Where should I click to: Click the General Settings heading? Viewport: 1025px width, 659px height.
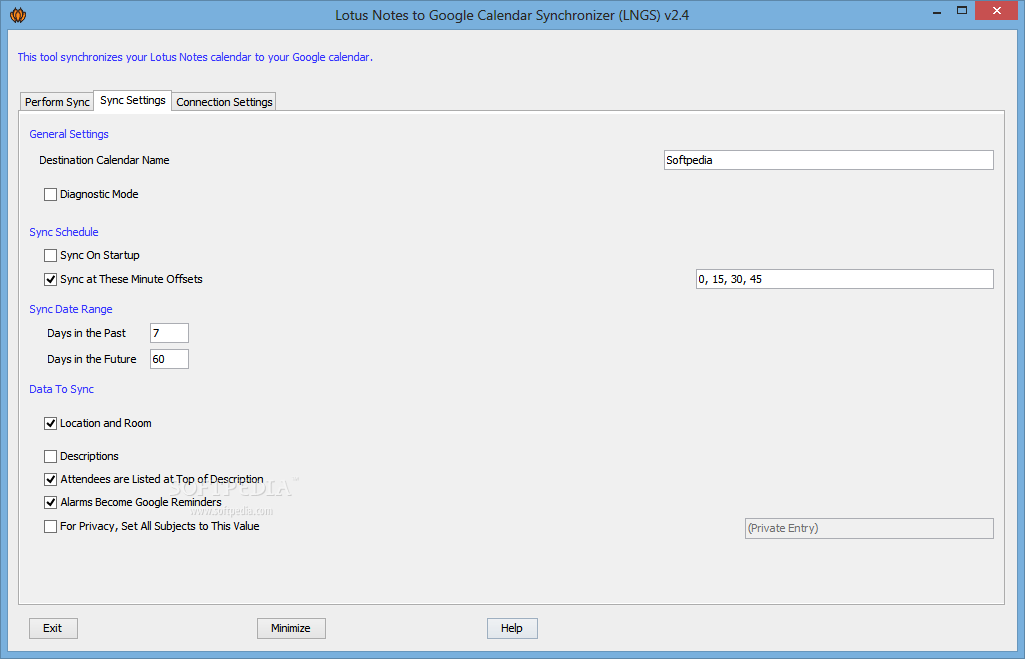(69, 134)
